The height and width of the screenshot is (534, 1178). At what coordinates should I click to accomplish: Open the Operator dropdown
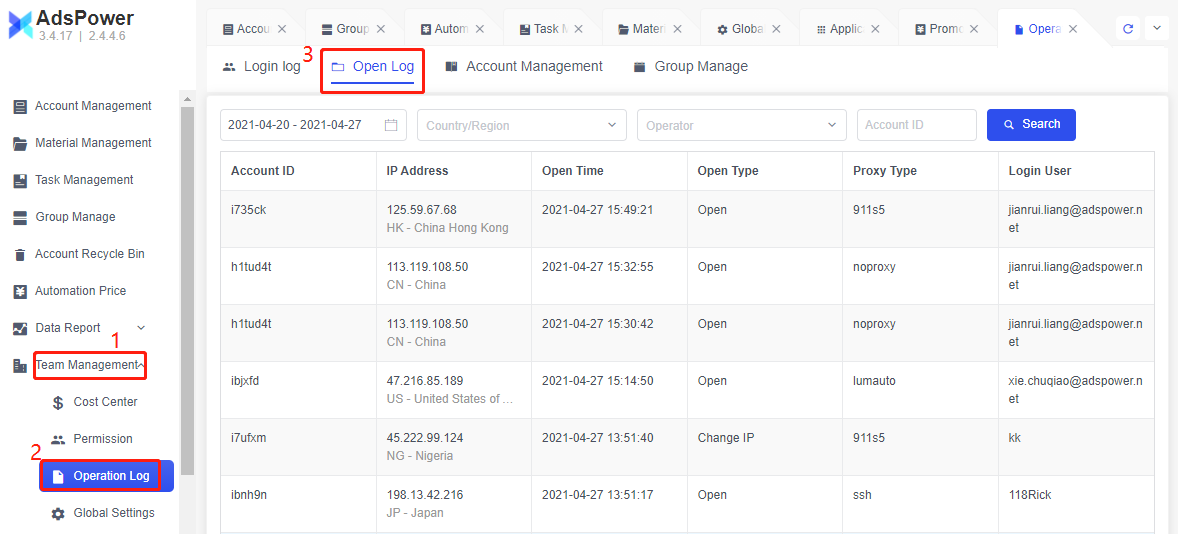(832, 125)
